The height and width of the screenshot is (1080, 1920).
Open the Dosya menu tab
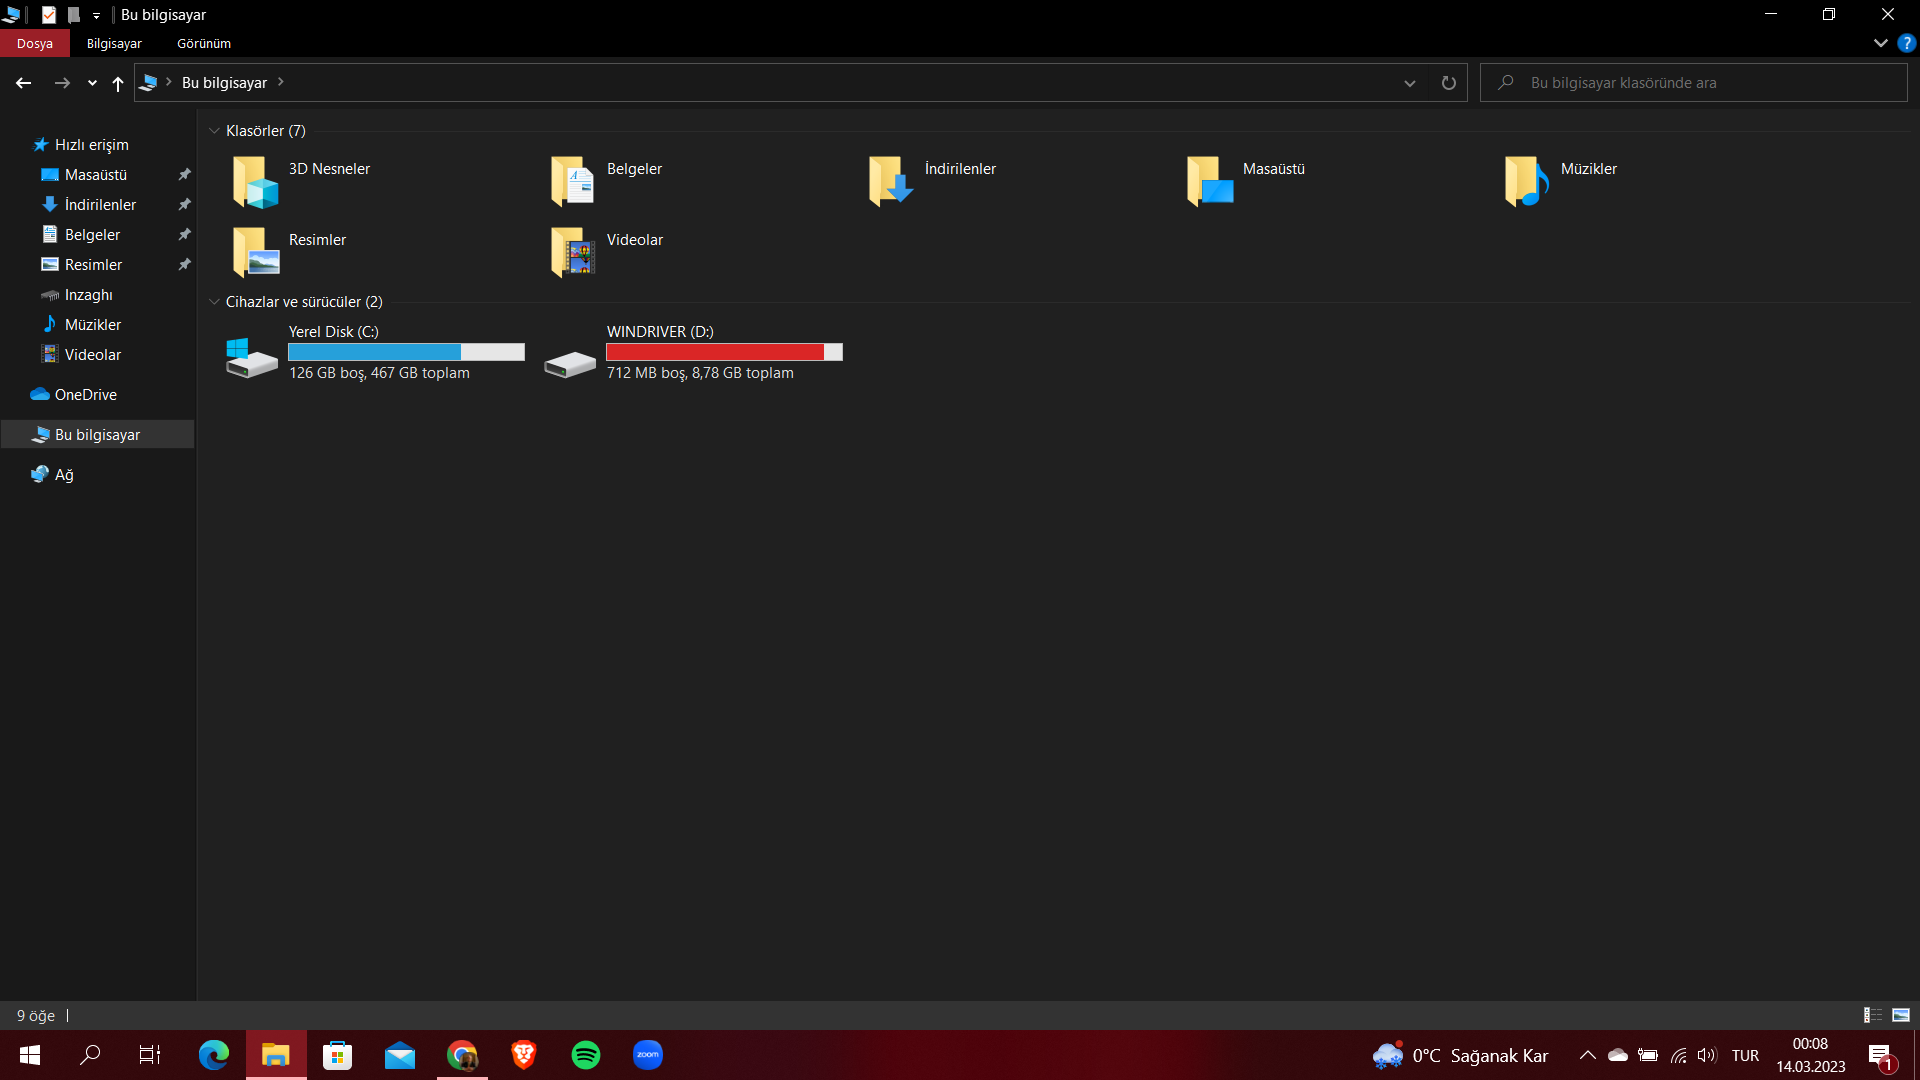pos(34,43)
